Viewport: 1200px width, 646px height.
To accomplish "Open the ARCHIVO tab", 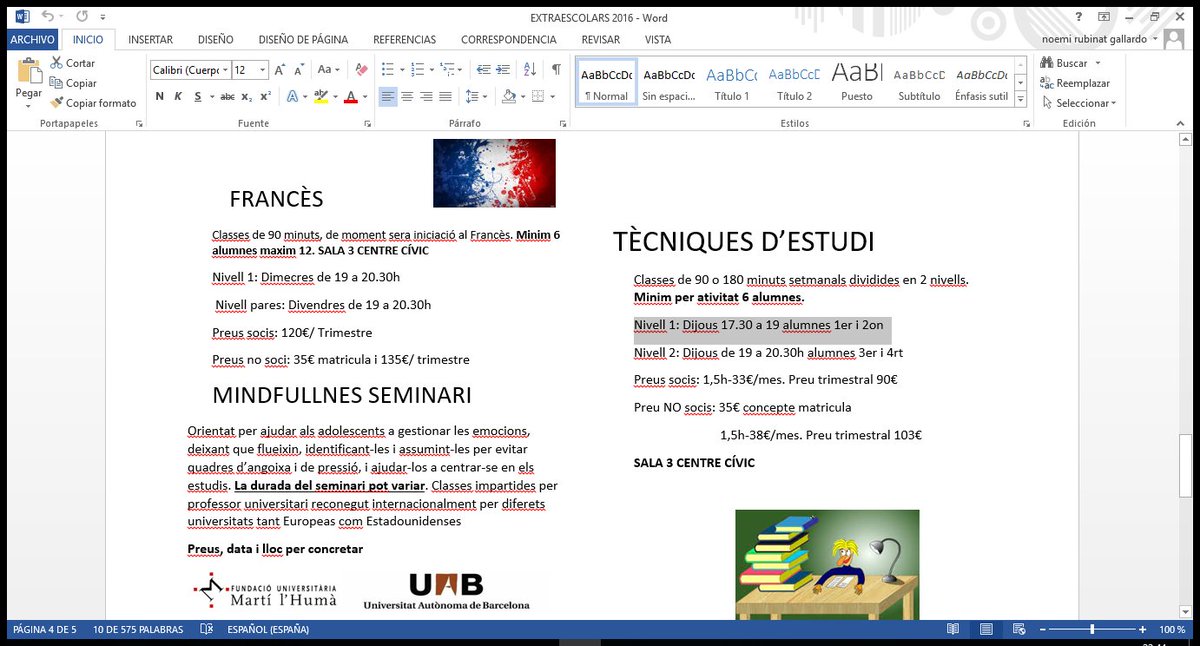I will click(33, 40).
